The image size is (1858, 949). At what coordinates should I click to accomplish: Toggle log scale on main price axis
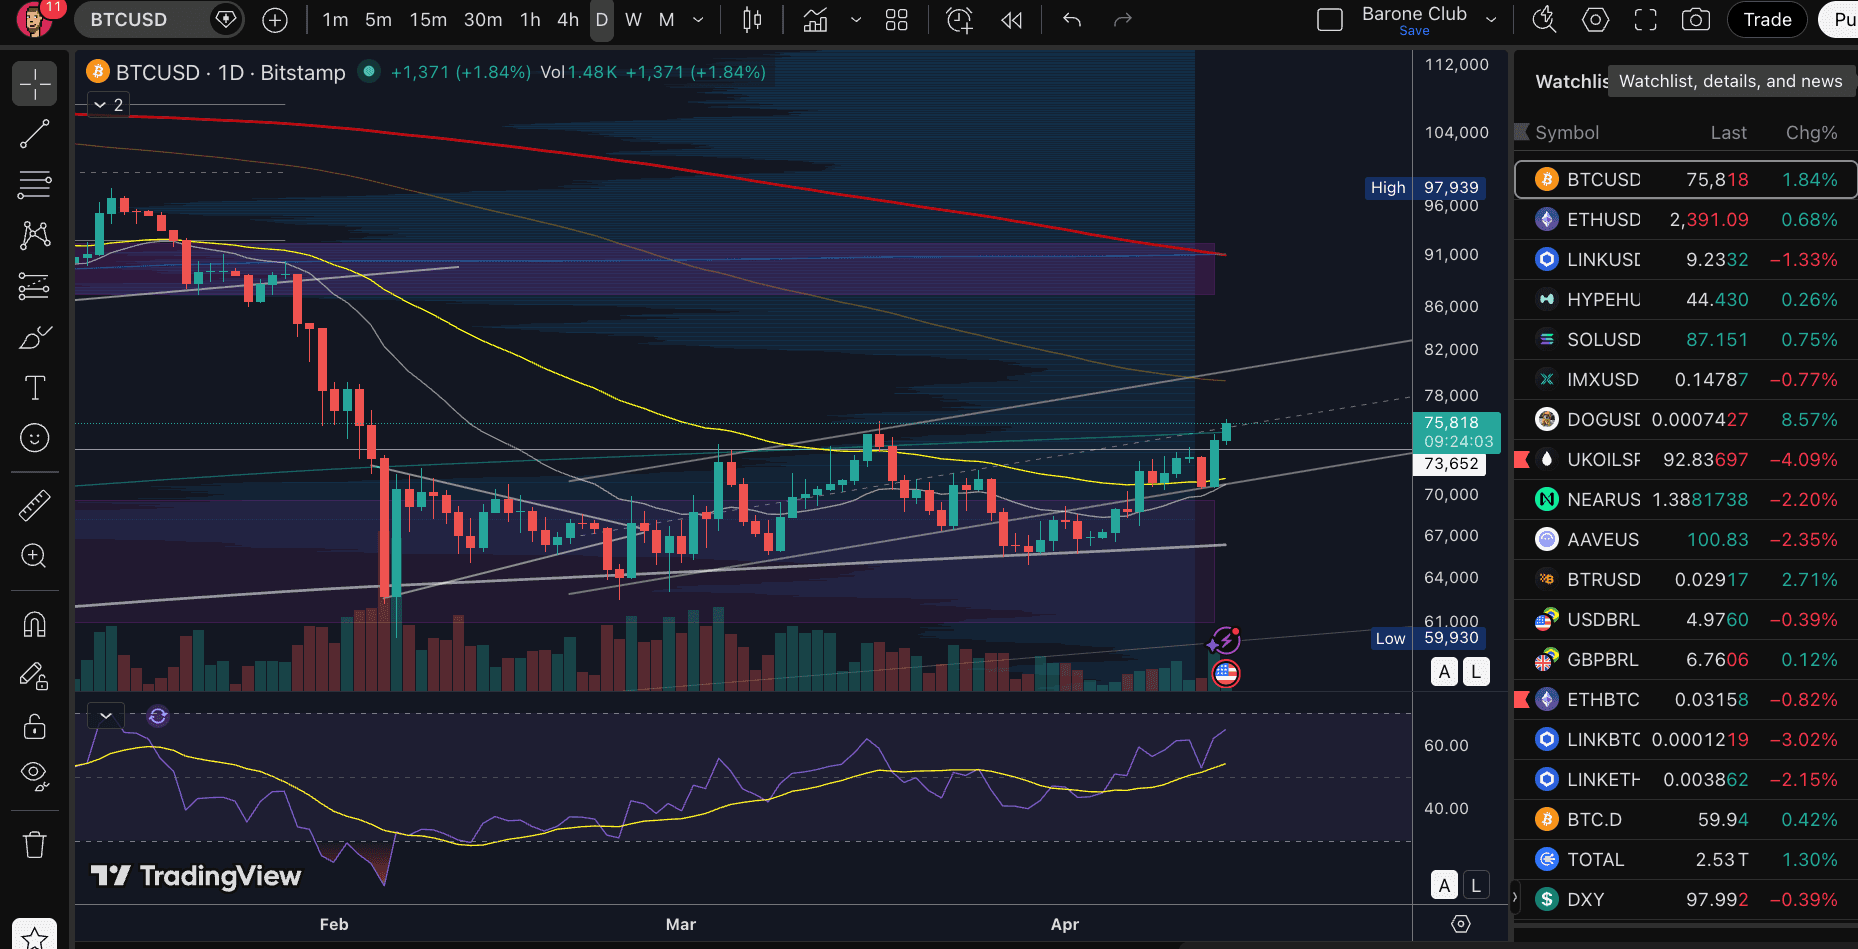point(1476,672)
